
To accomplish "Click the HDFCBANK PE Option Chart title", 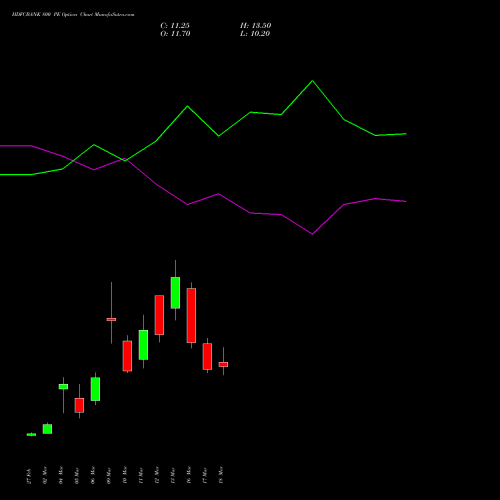I will pos(73,15).
